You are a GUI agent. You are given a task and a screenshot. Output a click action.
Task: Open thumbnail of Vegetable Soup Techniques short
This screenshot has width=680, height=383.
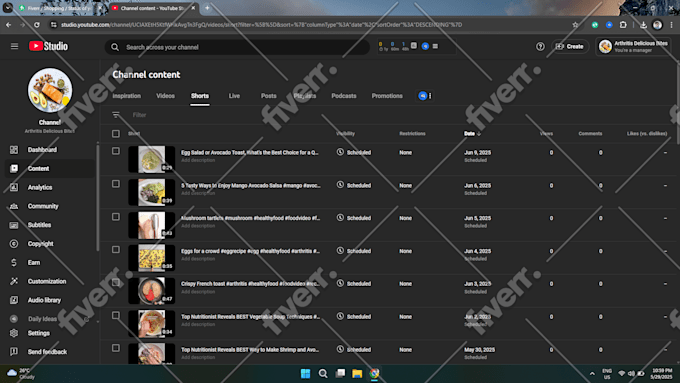[x=151, y=324]
